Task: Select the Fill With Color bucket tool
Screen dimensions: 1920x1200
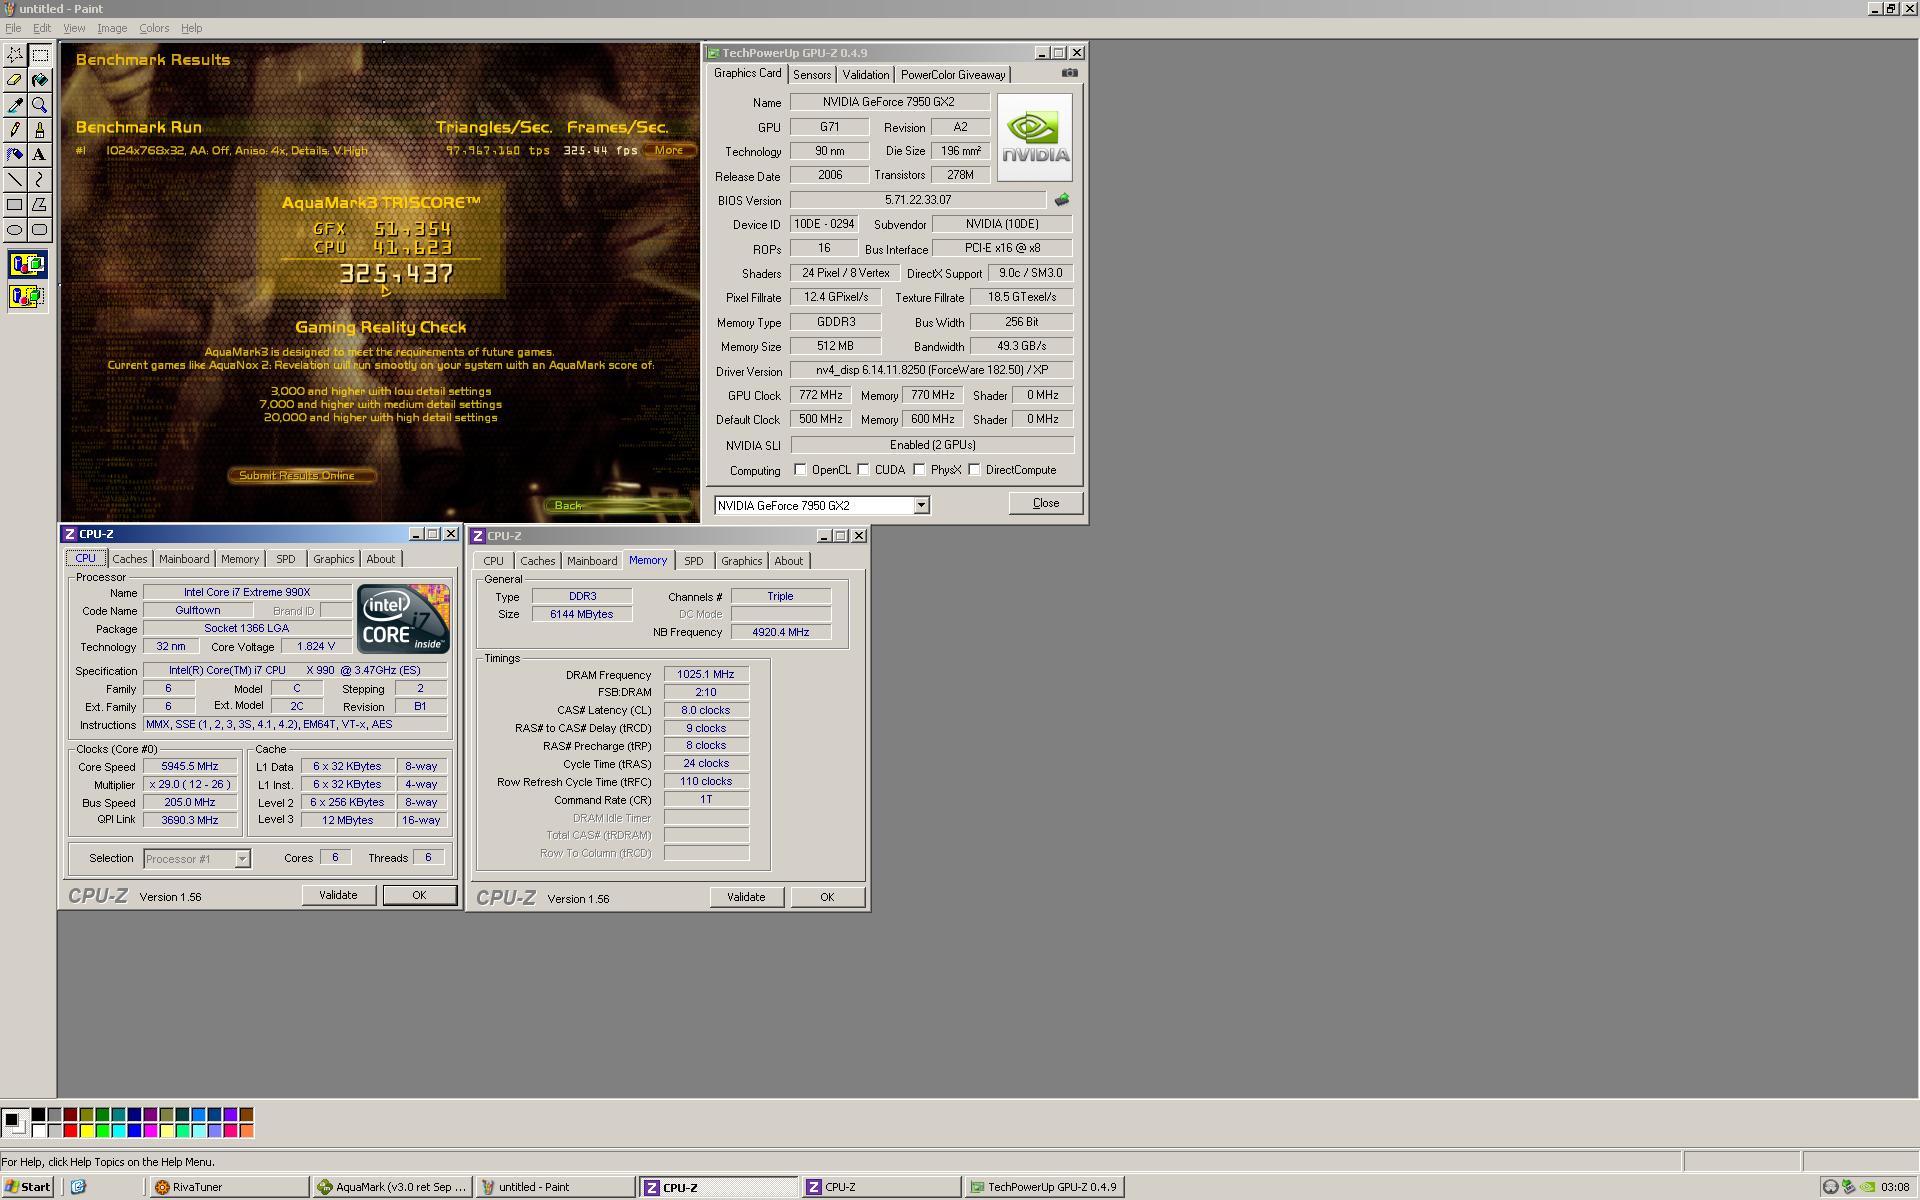Action: coord(40,80)
